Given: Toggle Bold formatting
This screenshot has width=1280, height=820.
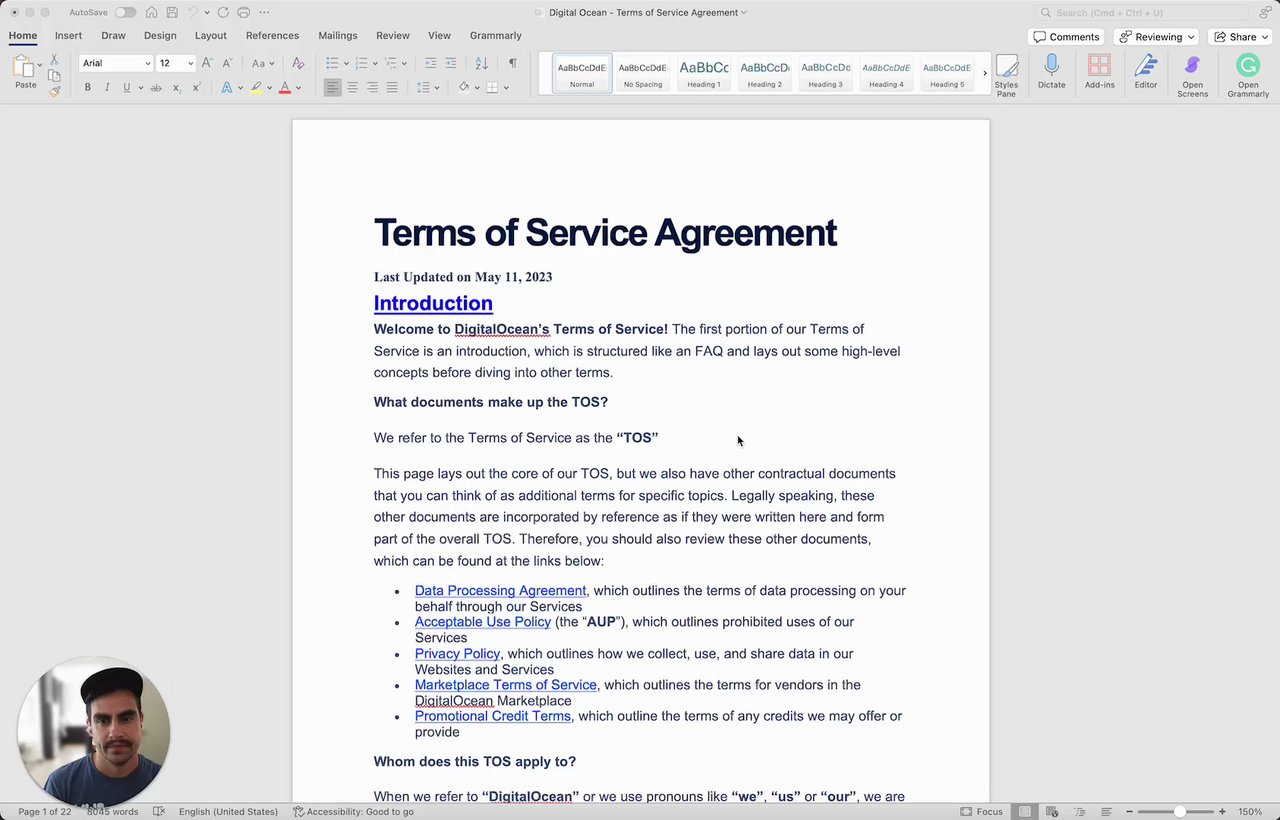Looking at the screenshot, I should (x=88, y=88).
